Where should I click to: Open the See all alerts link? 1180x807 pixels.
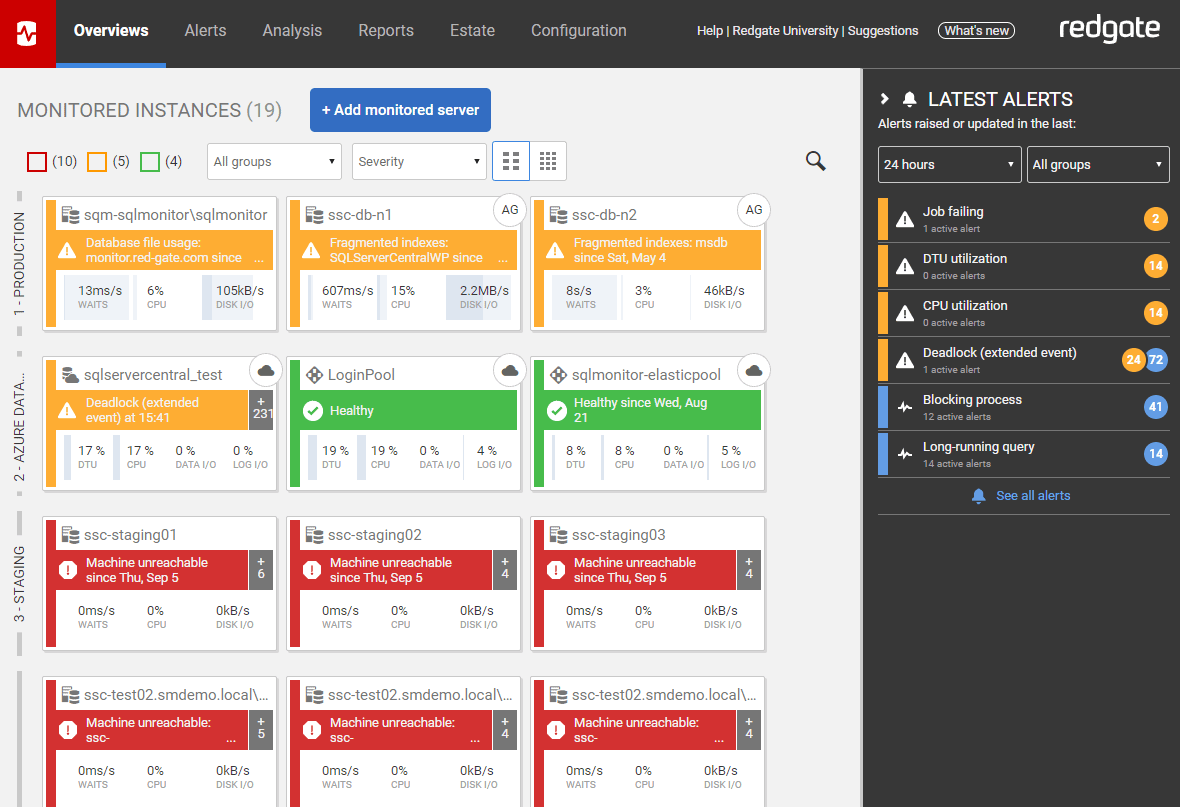(1032, 495)
